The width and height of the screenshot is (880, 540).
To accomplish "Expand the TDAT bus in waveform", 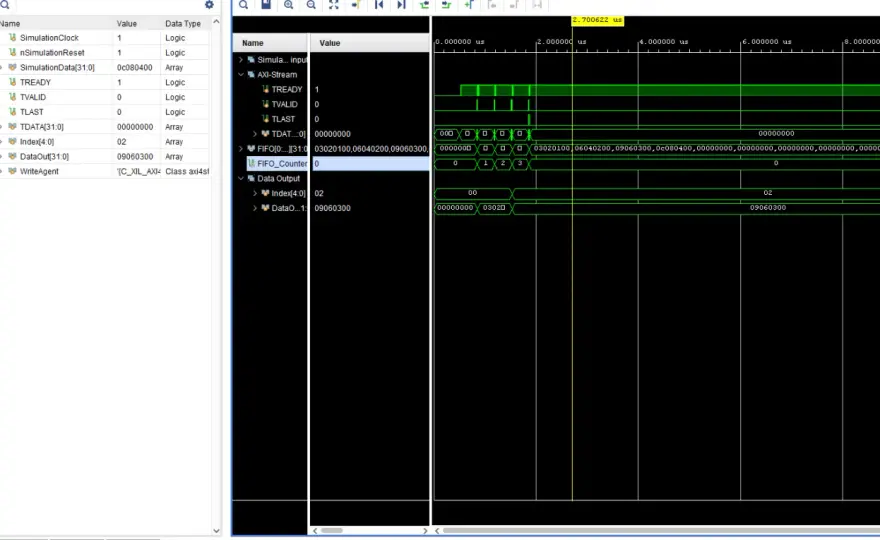I will click(x=255, y=134).
